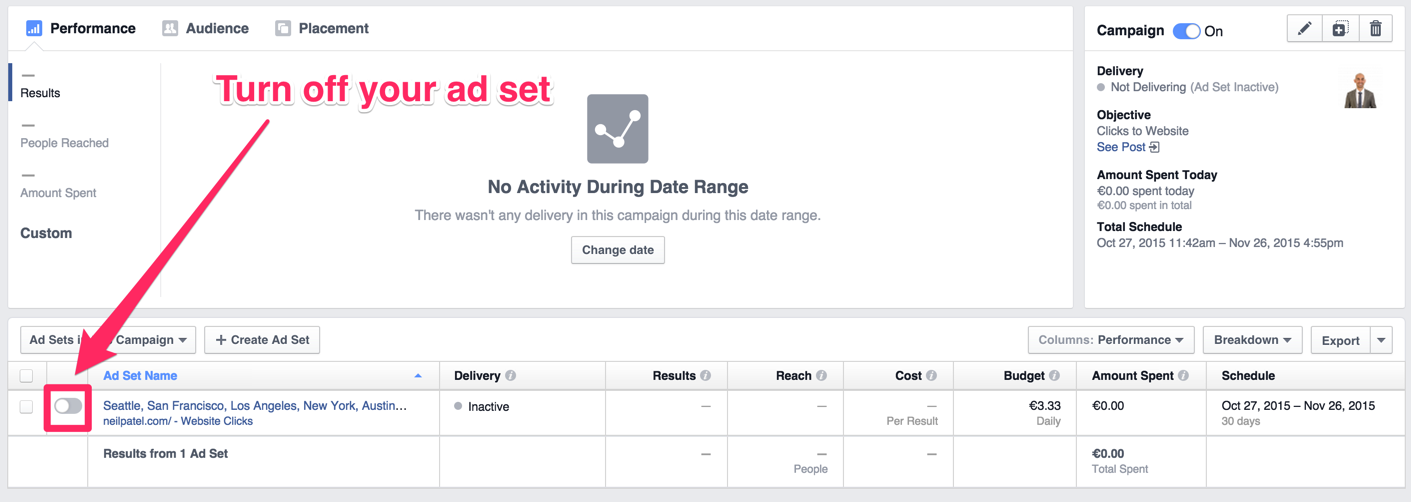
Task: Click the Budget column info icon
Action: (1054, 376)
